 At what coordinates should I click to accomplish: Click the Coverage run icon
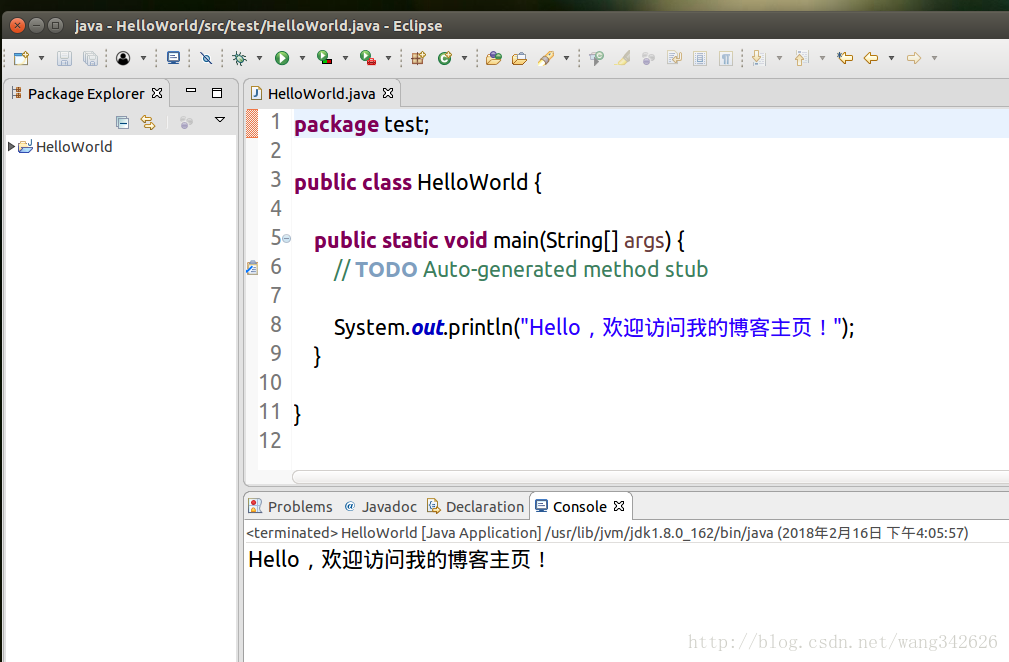[x=325, y=58]
